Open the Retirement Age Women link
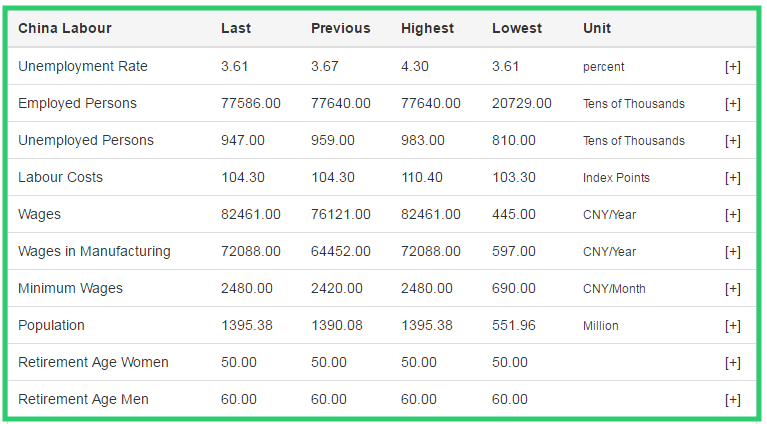The height and width of the screenshot is (424, 767). [93, 362]
